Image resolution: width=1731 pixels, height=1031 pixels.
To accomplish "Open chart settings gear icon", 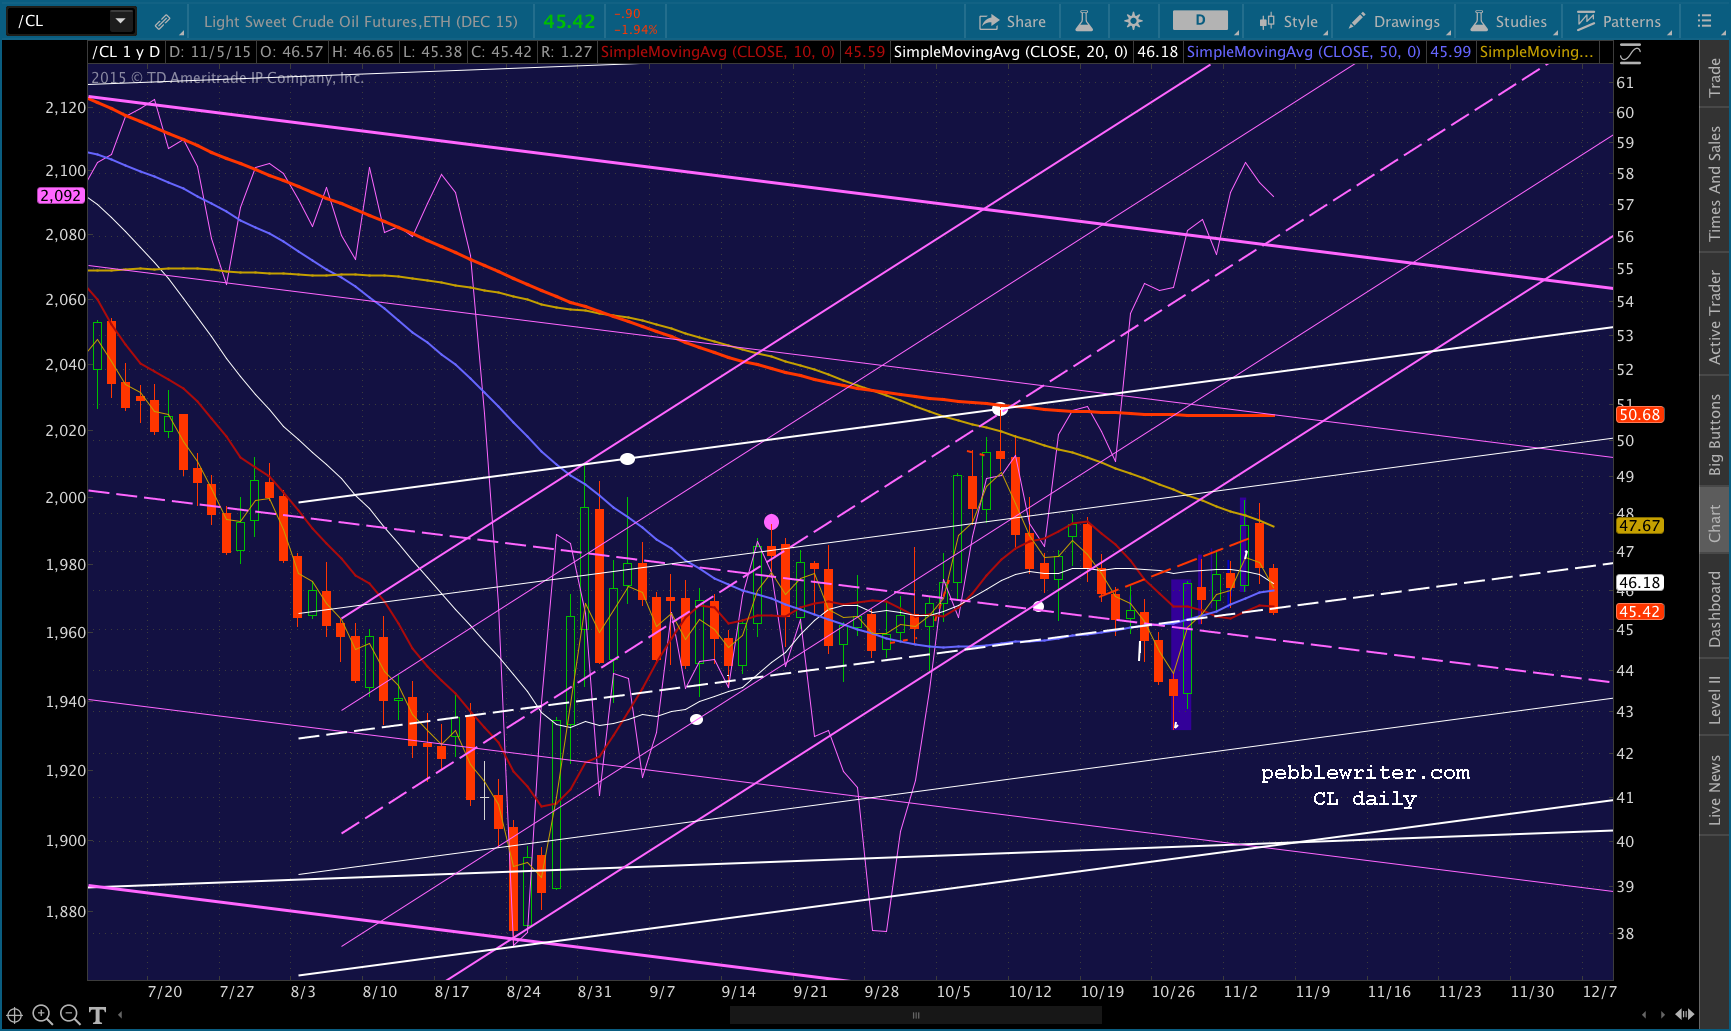I will tap(1133, 21).
